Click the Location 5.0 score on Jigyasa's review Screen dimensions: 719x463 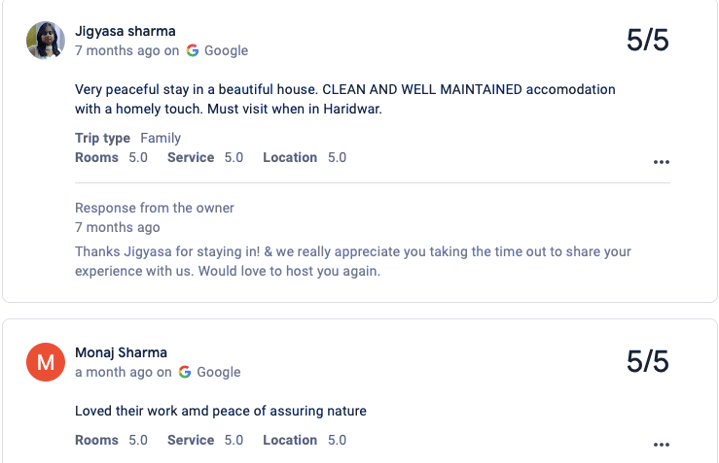304,157
